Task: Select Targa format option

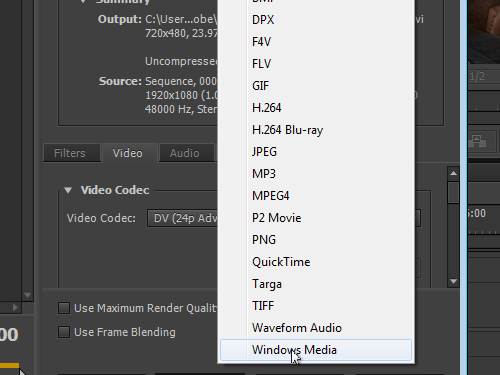Action: (316, 284)
